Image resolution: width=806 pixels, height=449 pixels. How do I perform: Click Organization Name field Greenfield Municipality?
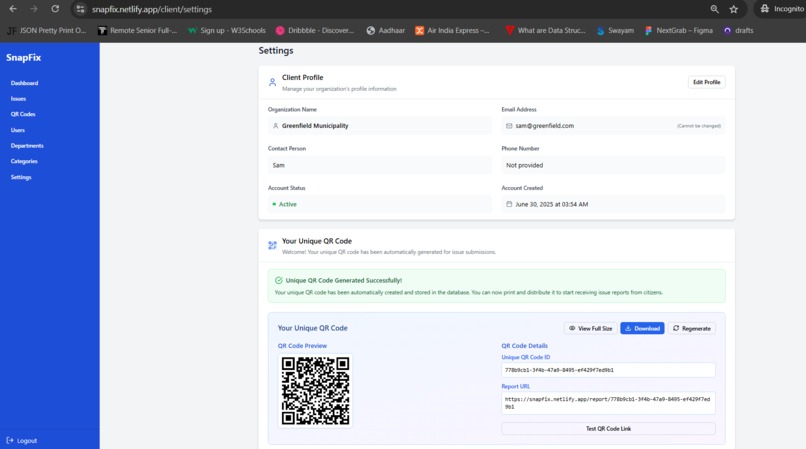point(380,125)
